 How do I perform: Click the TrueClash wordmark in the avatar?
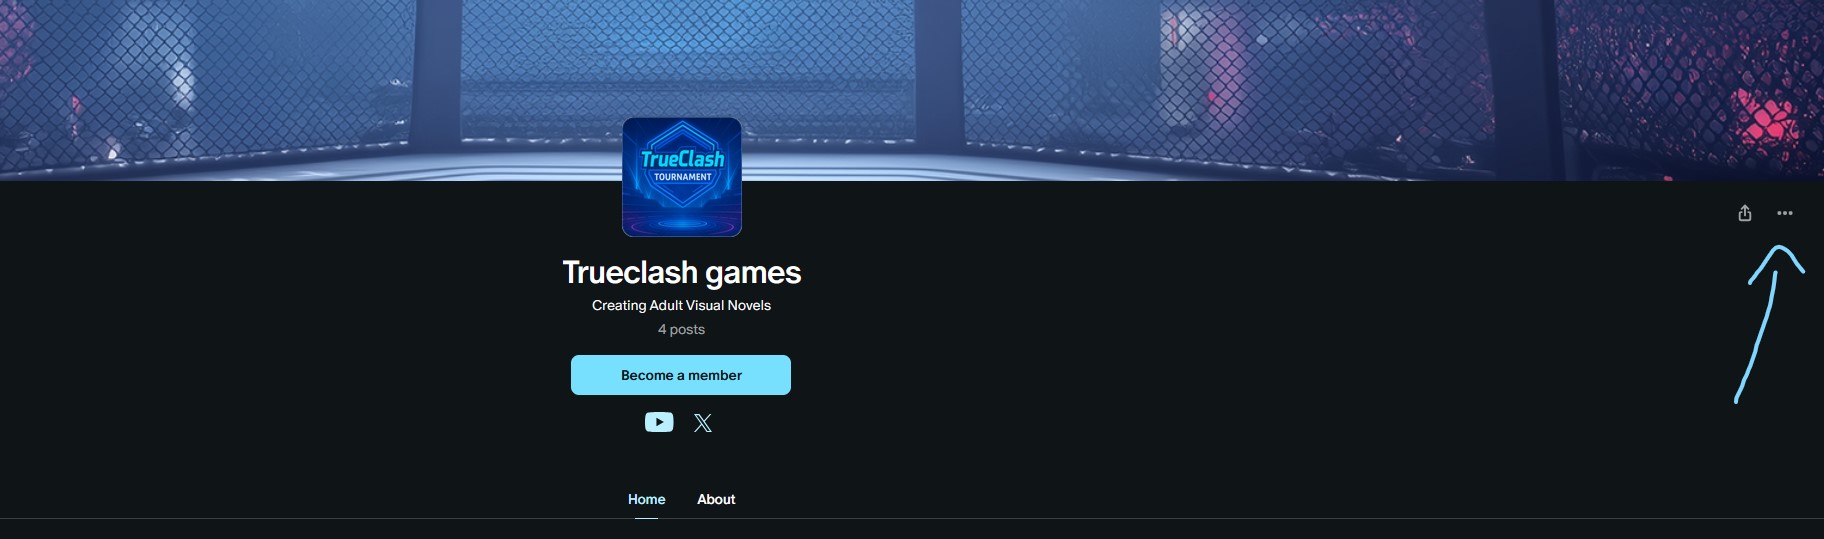click(683, 159)
